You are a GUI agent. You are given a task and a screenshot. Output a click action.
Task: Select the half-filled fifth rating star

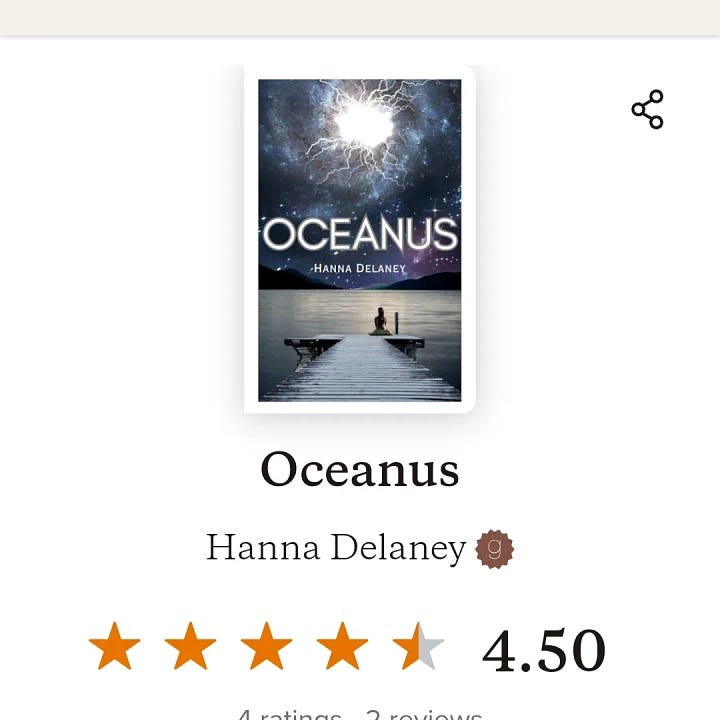[418, 646]
